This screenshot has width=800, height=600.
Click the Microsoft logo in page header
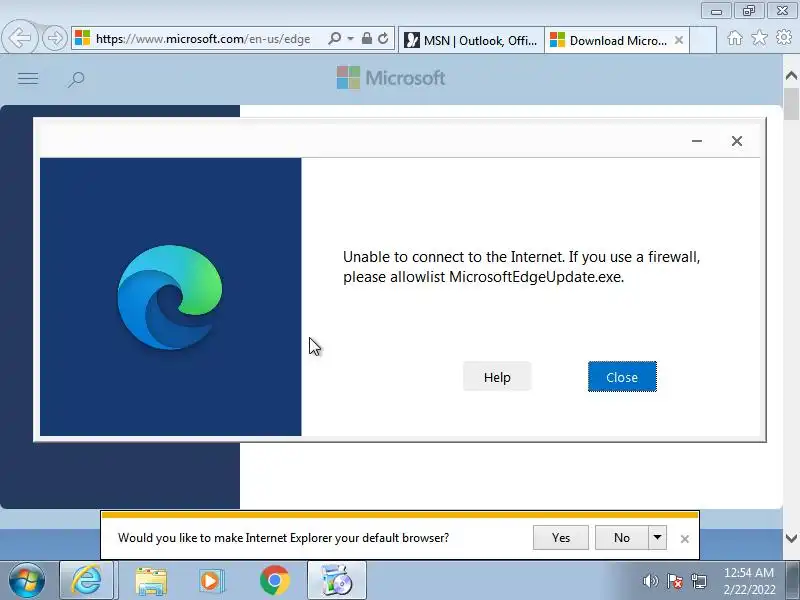[391, 78]
